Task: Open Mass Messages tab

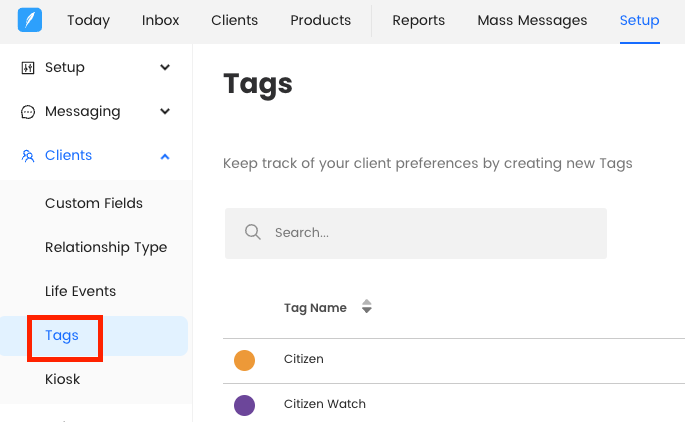Action: point(532,20)
